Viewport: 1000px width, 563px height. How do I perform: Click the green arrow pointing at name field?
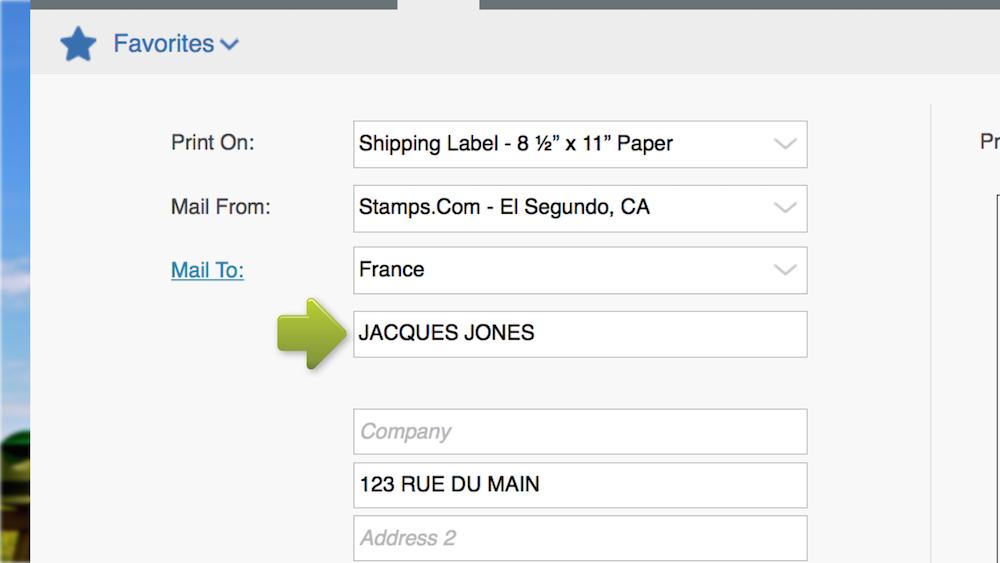(x=311, y=333)
